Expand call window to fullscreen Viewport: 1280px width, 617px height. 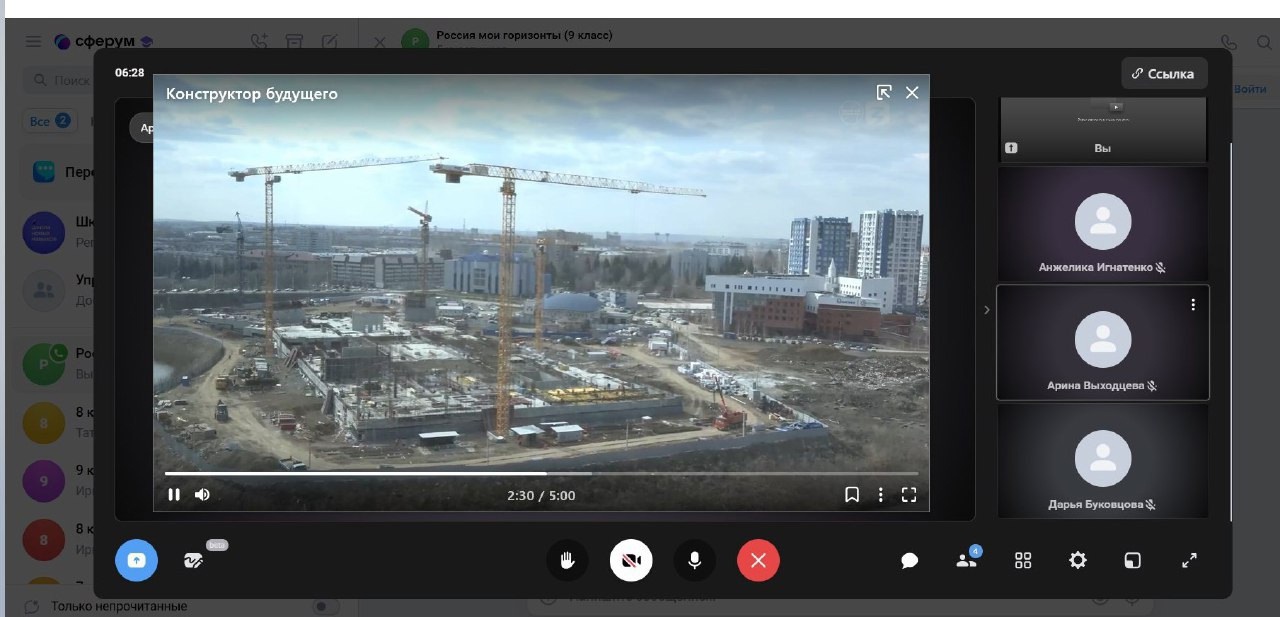click(x=1189, y=561)
